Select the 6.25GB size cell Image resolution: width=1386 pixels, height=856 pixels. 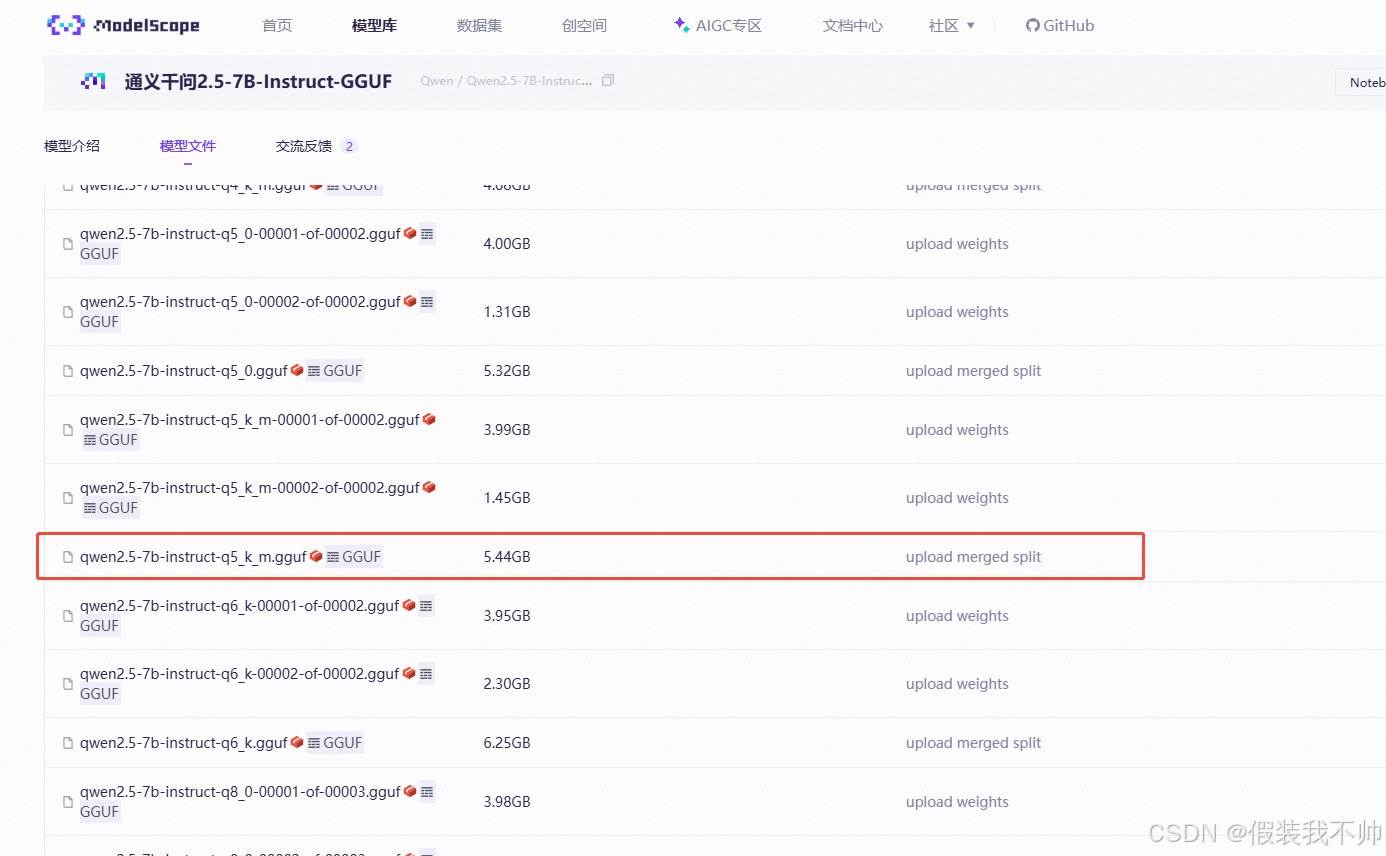tap(507, 743)
